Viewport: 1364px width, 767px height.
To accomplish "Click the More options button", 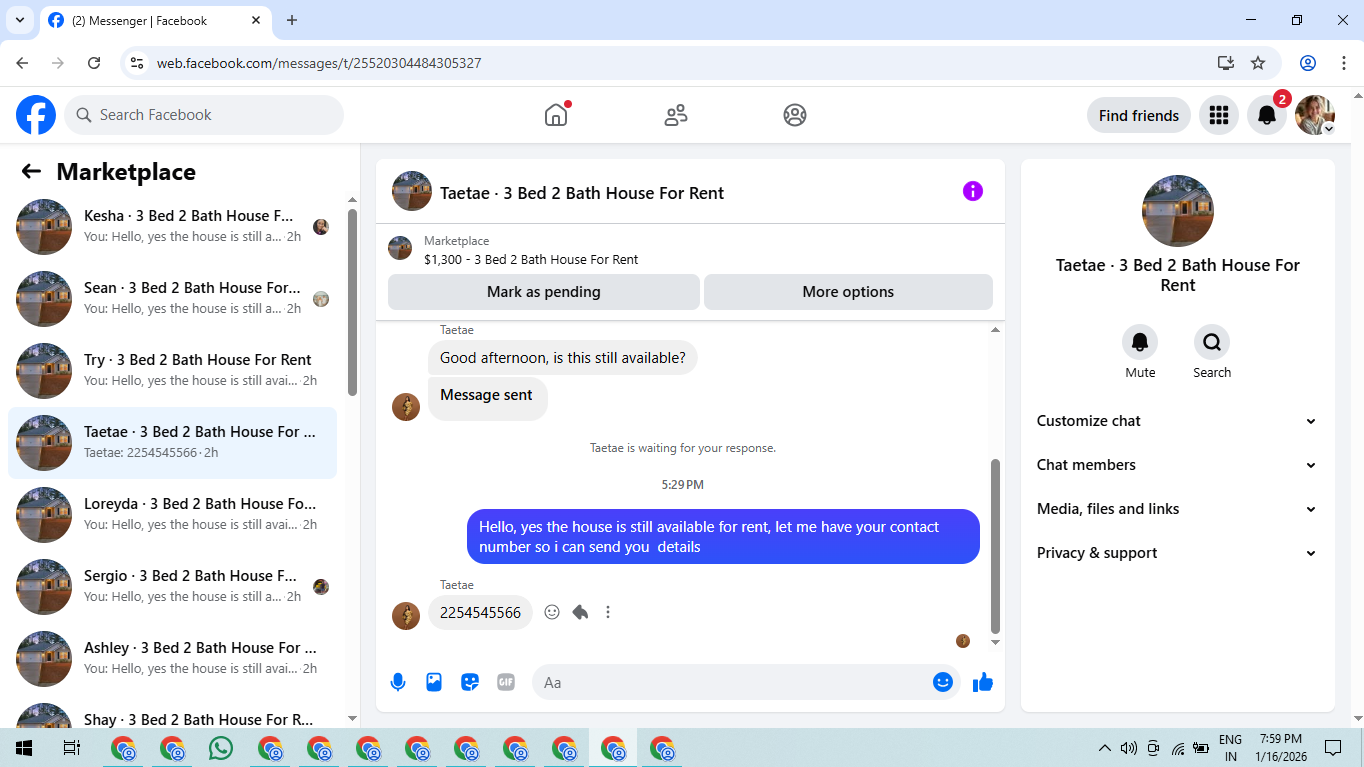I will point(848,292).
